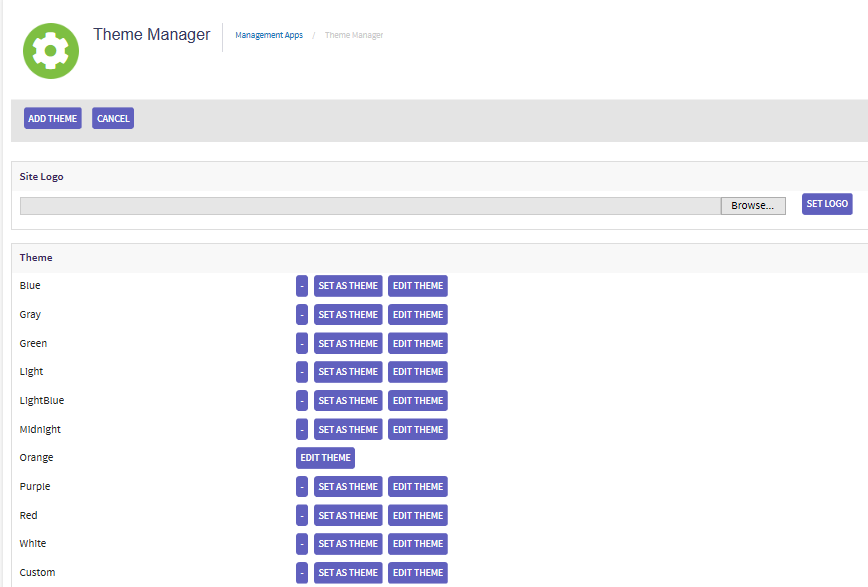Image resolution: width=868 pixels, height=587 pixels.
Task: Open the Management Apps breadcrumb link
Action: (x=268, y=36)
